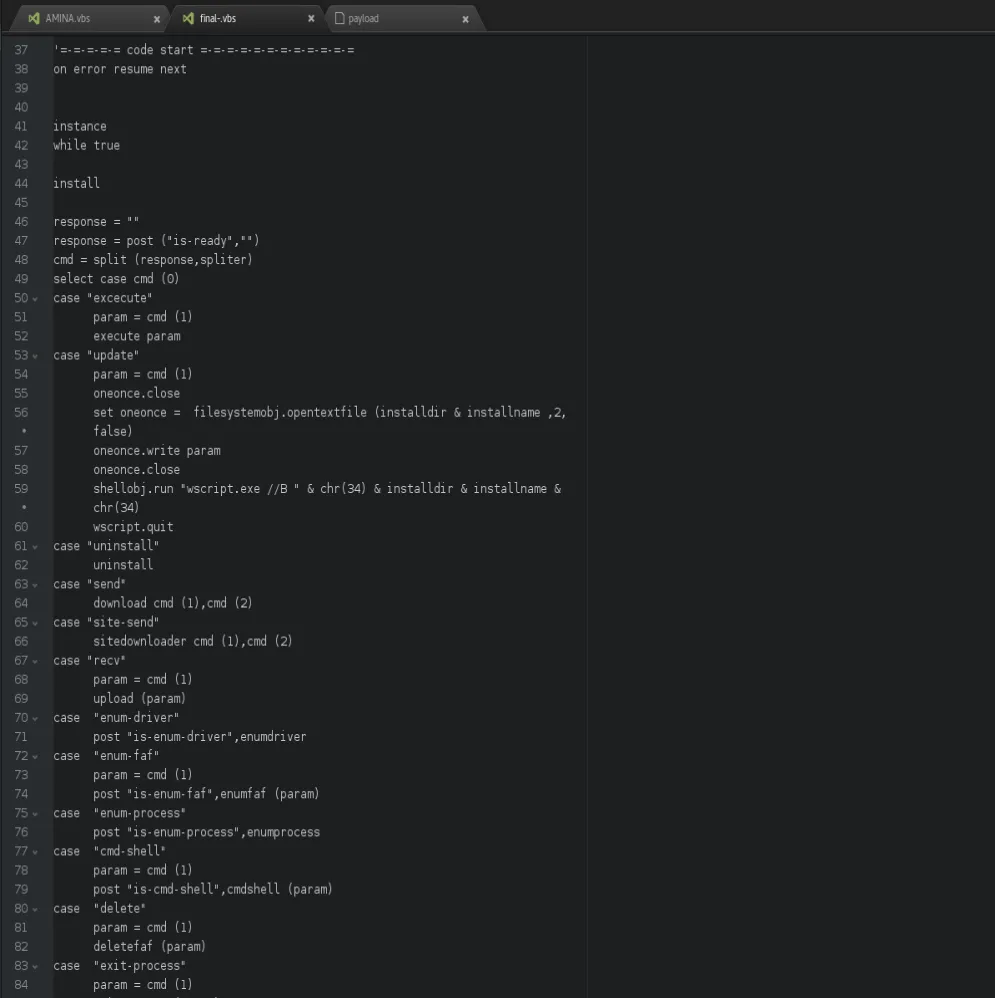This screenshot has height=998, width=995.
Task: Click 'post "is-cmd-shell",cmdshell (param)' line
Action: pyautogui.click(x=213, y=890)
